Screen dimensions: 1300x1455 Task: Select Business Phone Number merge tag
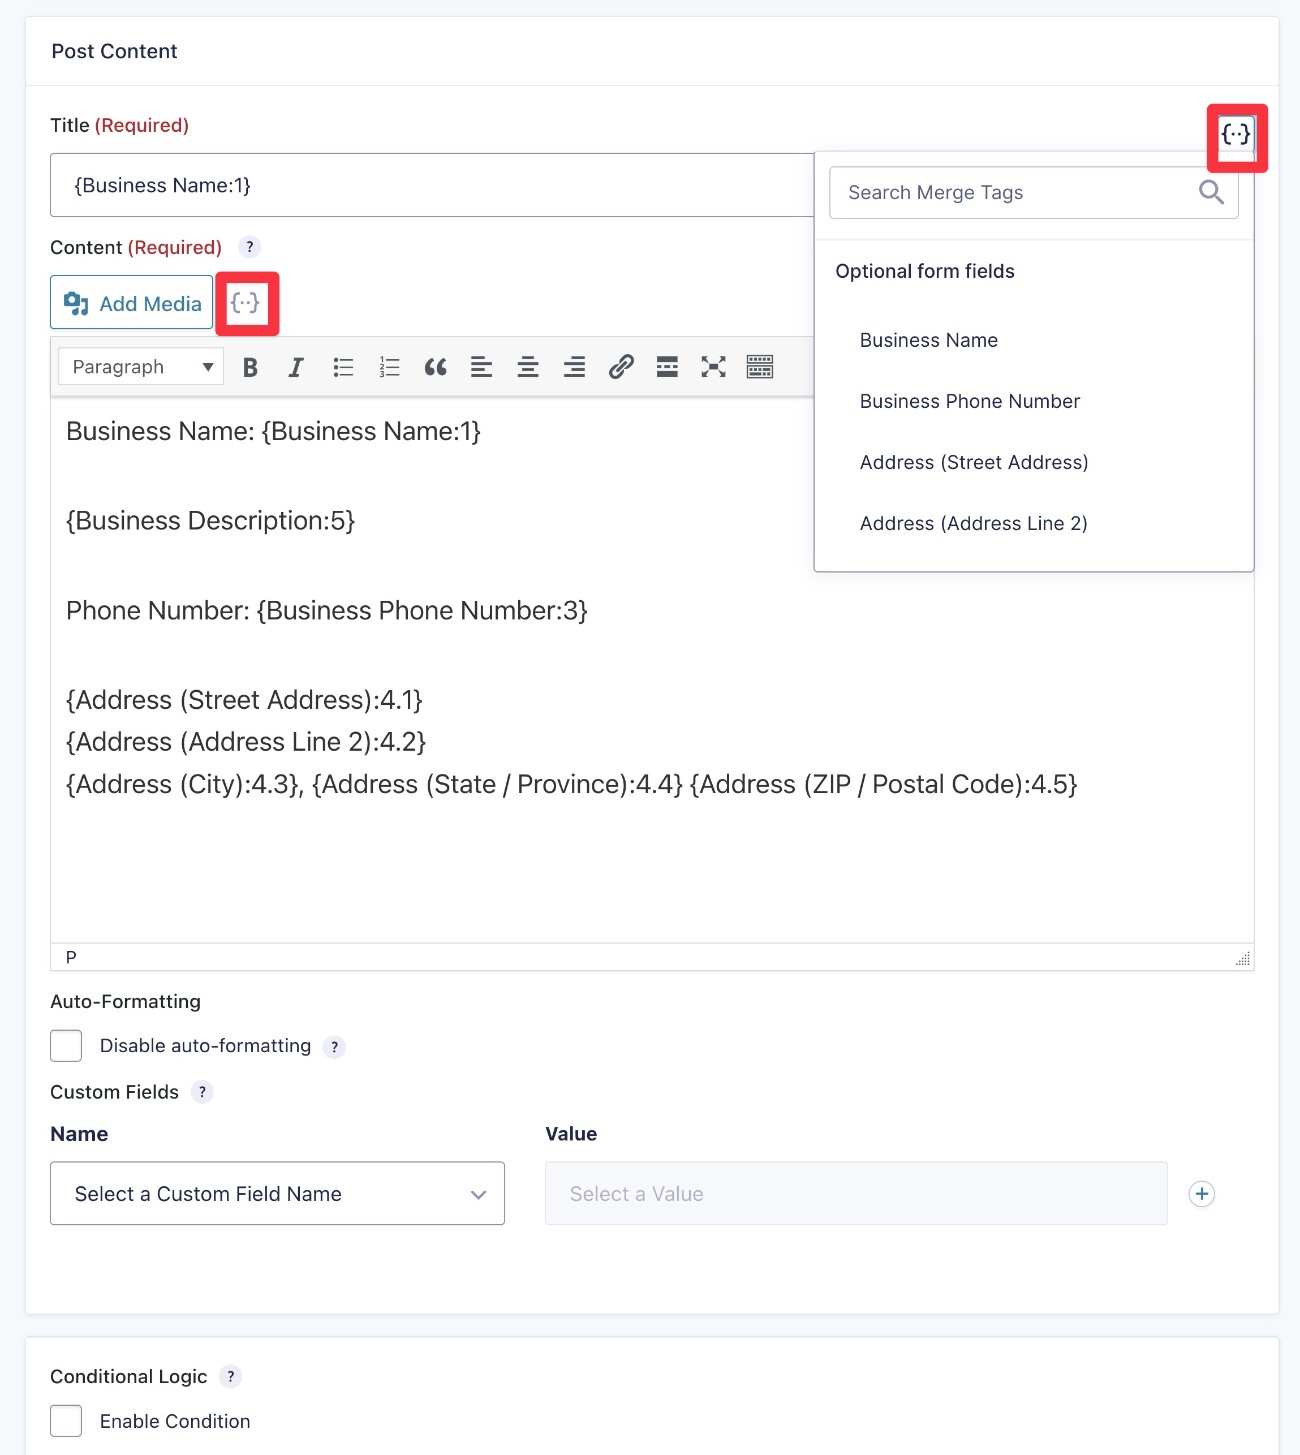click(969, 401)
